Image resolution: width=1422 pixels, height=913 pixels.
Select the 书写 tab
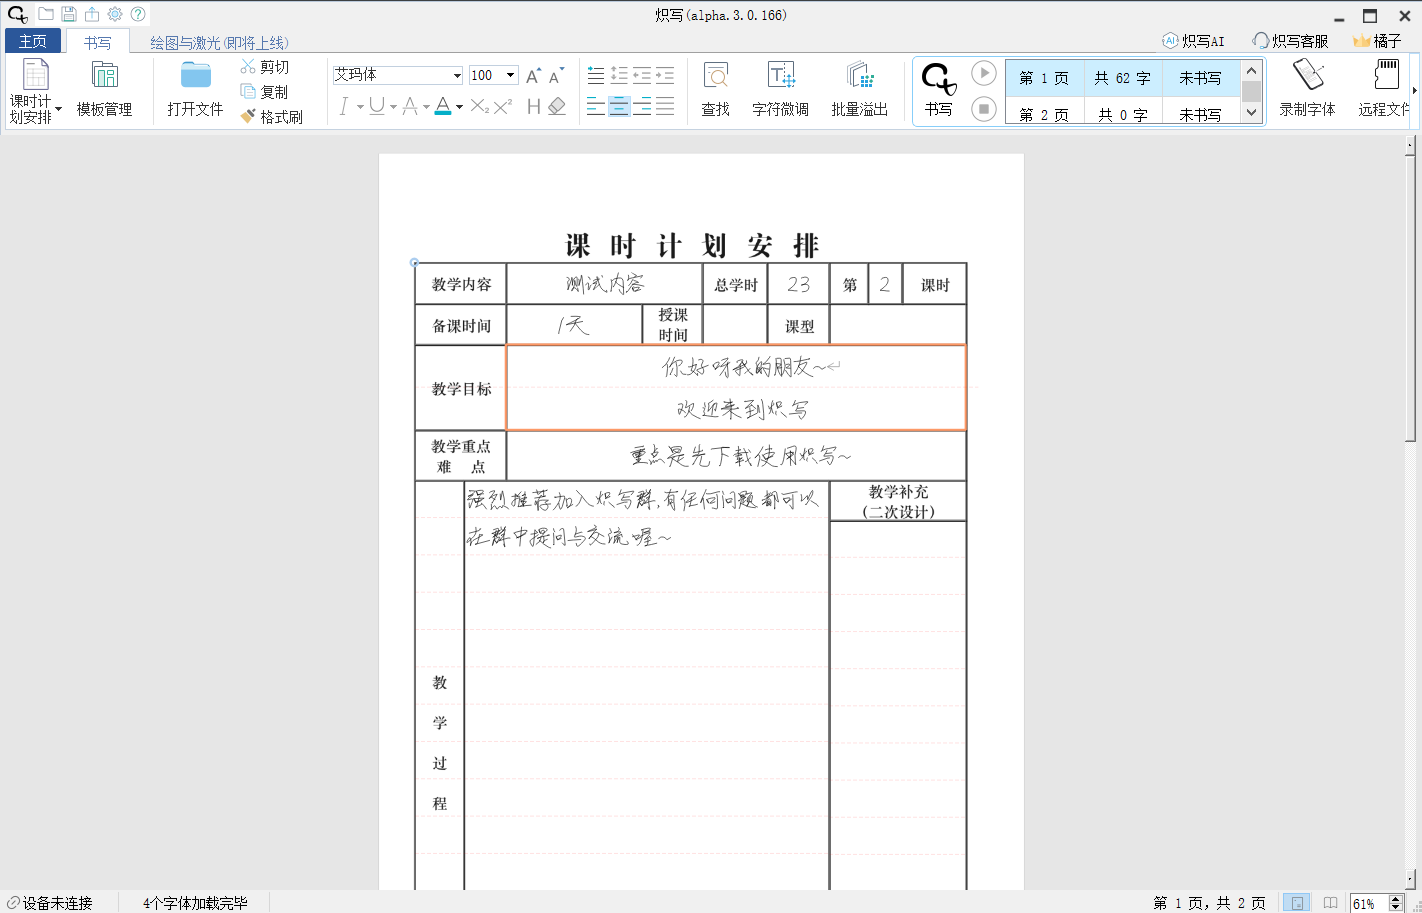point(98,42)
